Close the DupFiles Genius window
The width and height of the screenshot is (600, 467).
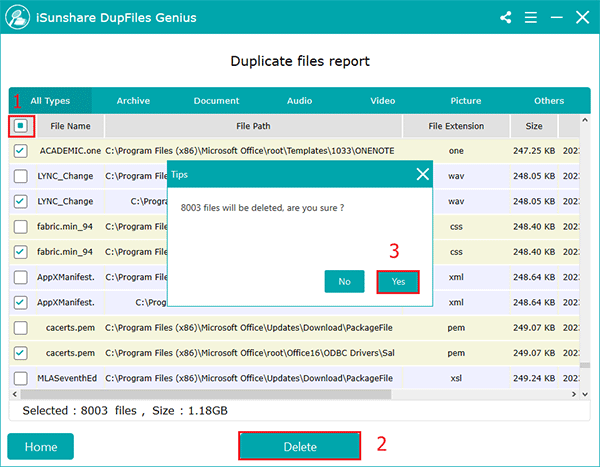[579, 18]
